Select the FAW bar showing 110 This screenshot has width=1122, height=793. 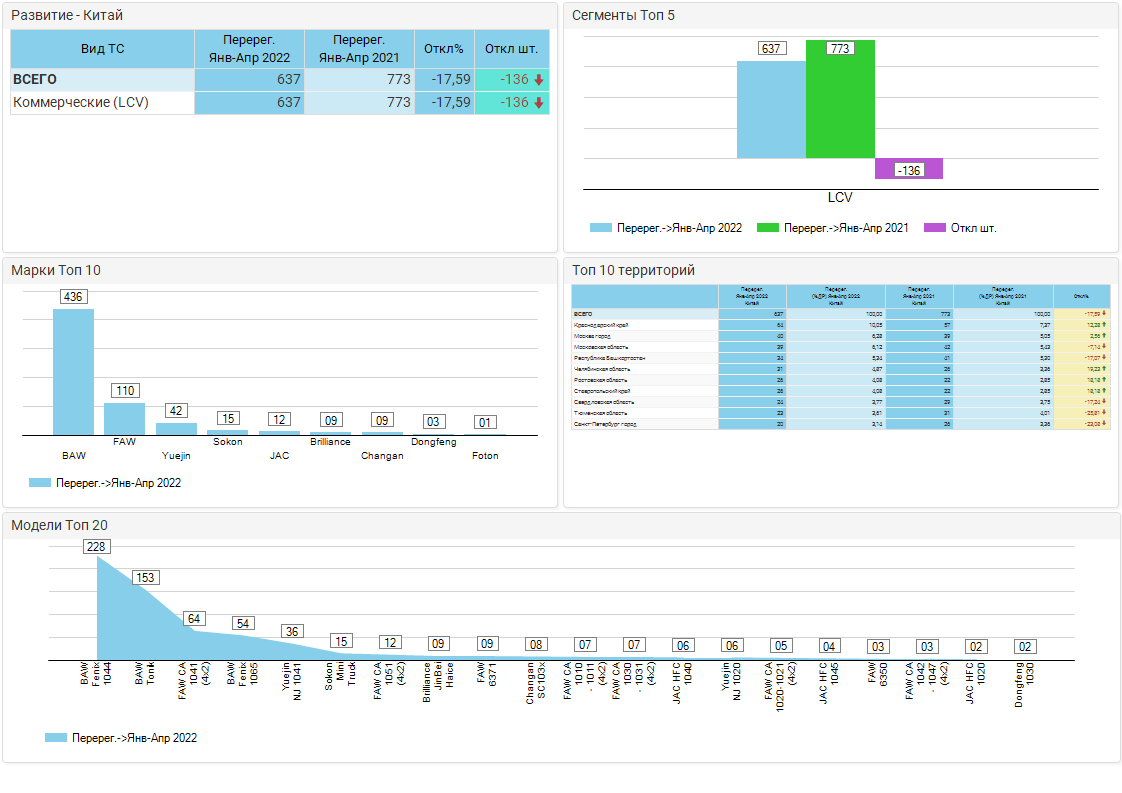click(x=125, y=418)
